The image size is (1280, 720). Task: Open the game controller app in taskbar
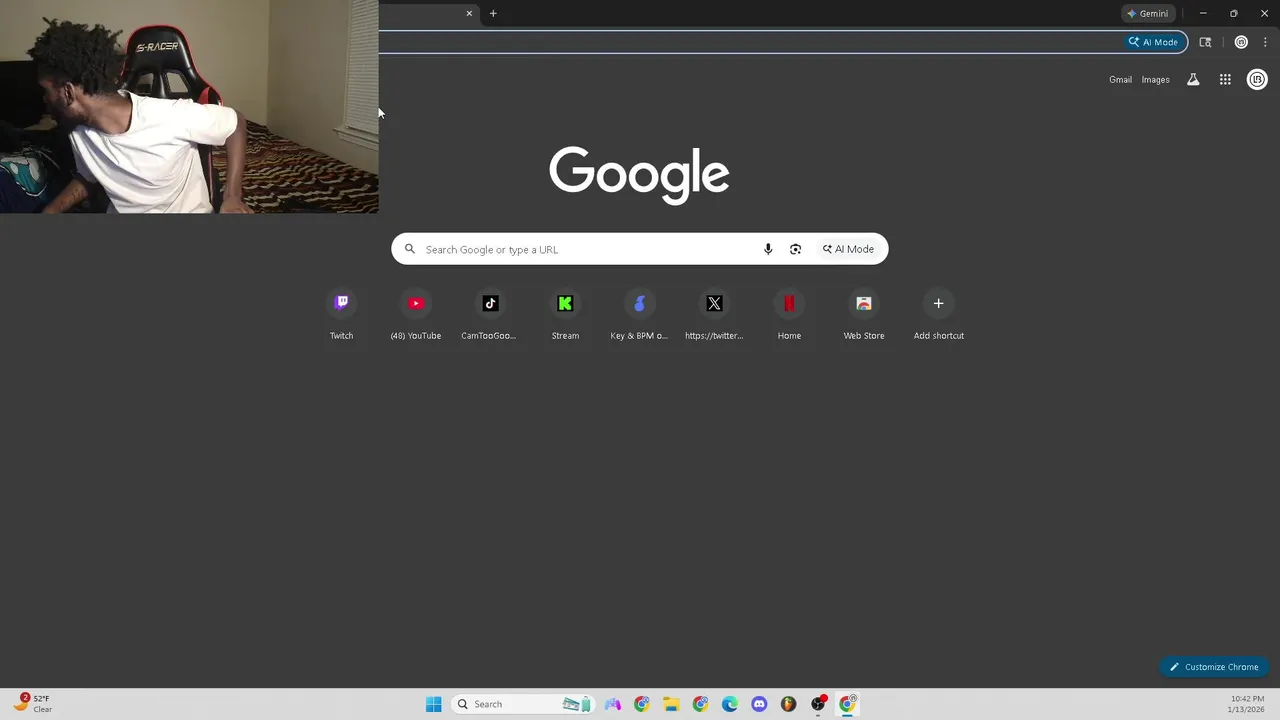(612, 704)
